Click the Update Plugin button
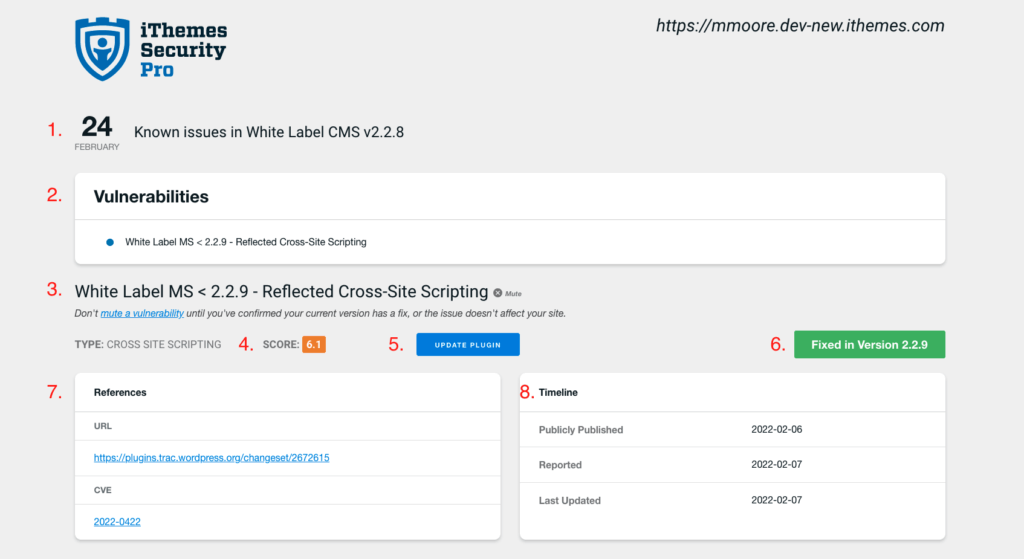1024x559 pixels. tap(468, 345)
